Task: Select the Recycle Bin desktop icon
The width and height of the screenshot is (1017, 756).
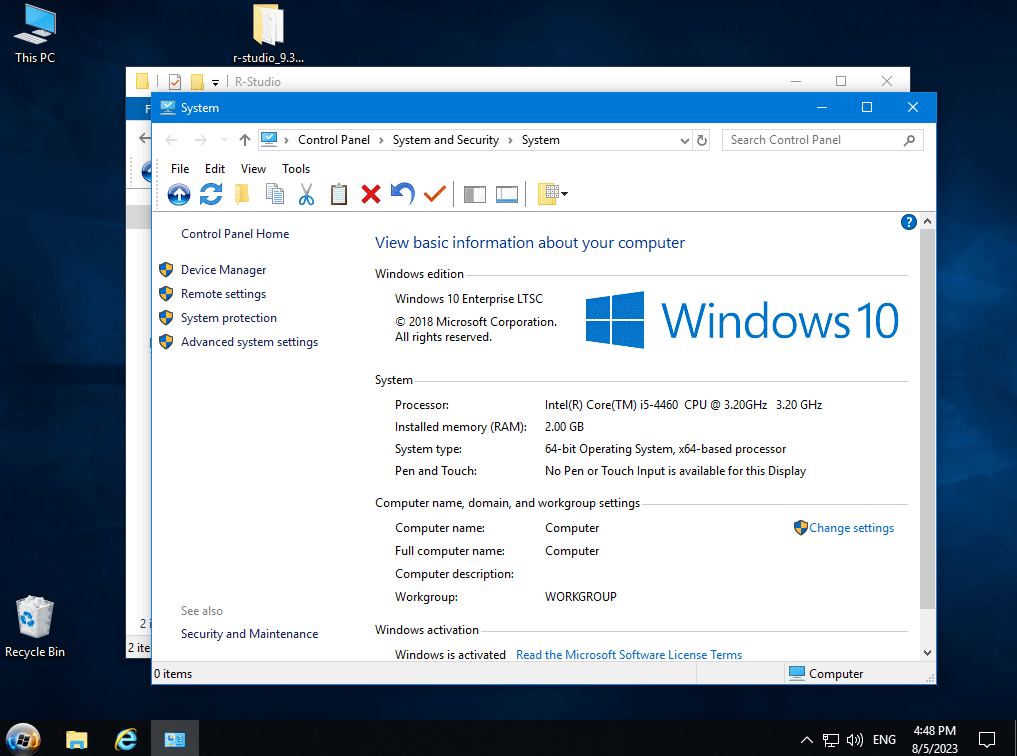Action: point(35,626)
